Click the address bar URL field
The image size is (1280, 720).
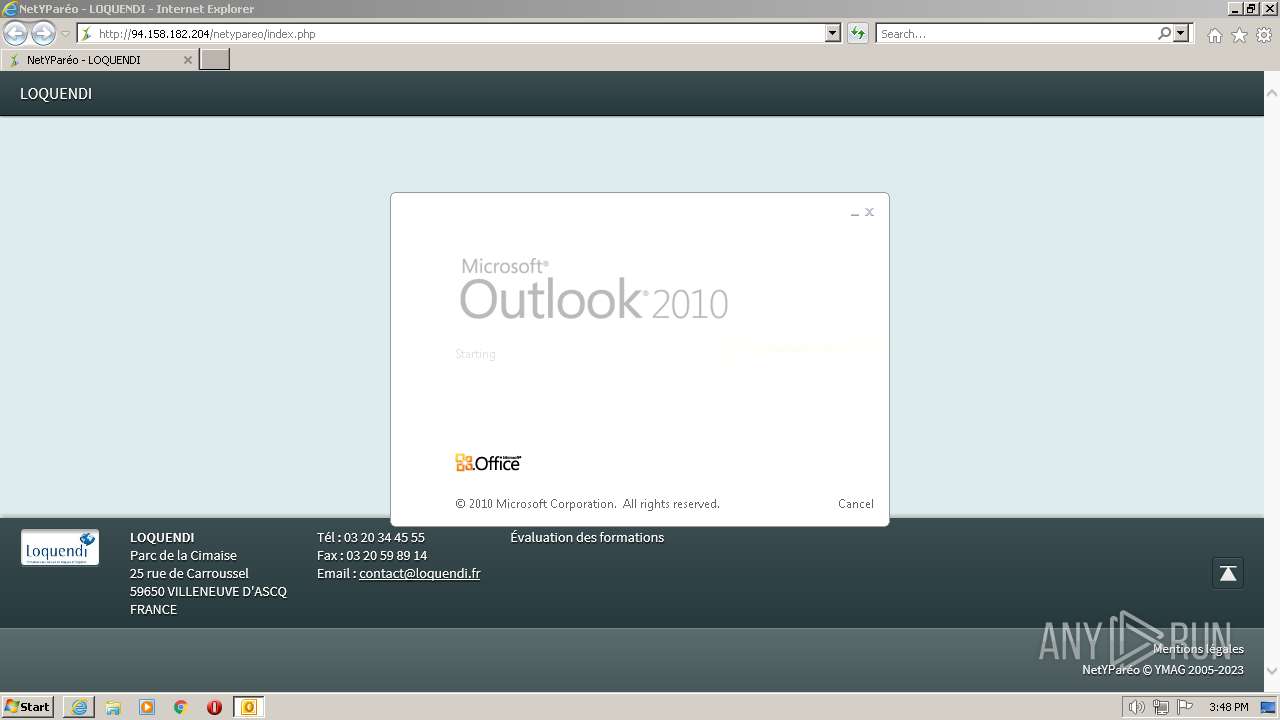point(450,33)
